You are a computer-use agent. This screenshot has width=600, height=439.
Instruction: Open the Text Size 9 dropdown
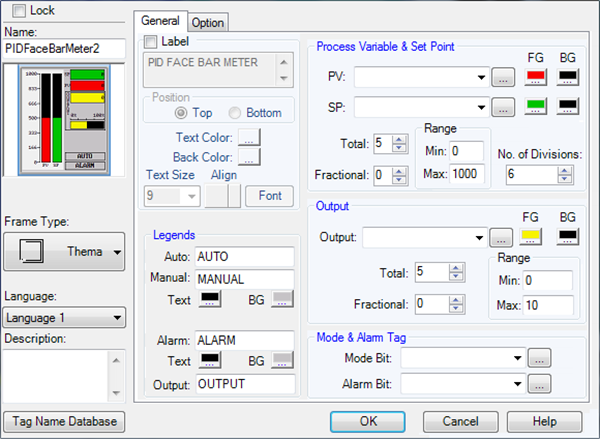(x=172, y=196)
